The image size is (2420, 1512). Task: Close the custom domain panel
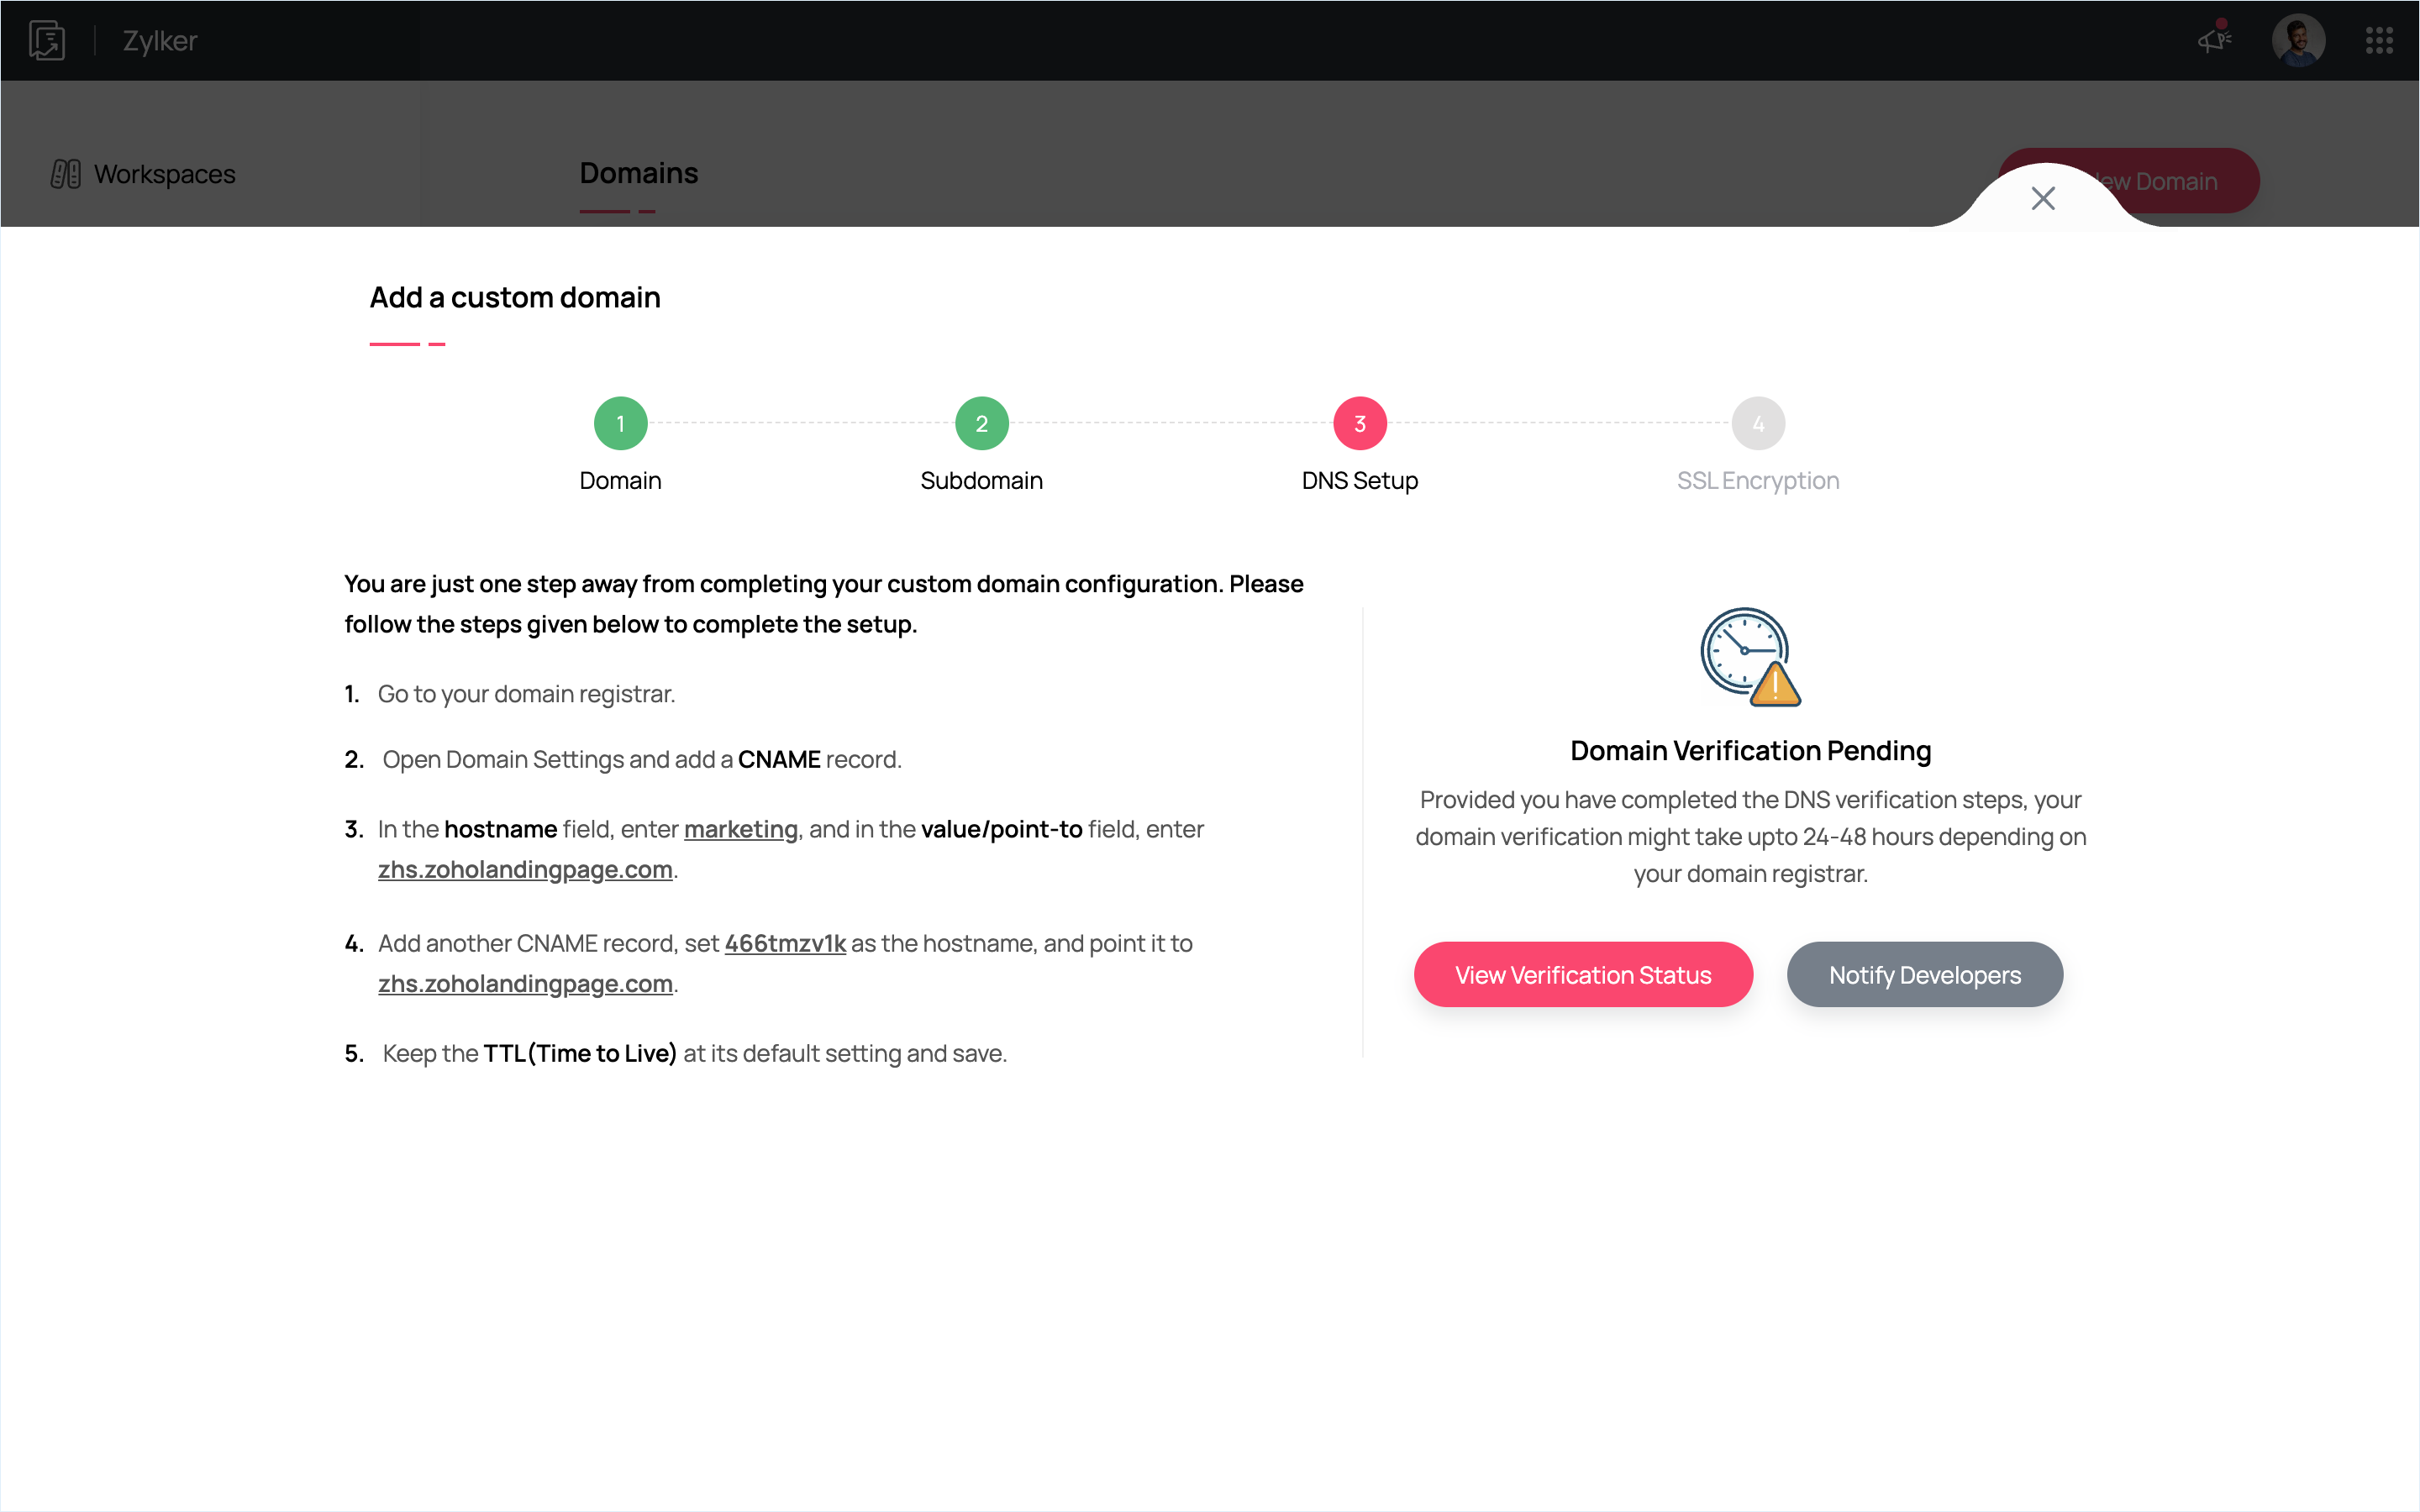pos(2043,198)
